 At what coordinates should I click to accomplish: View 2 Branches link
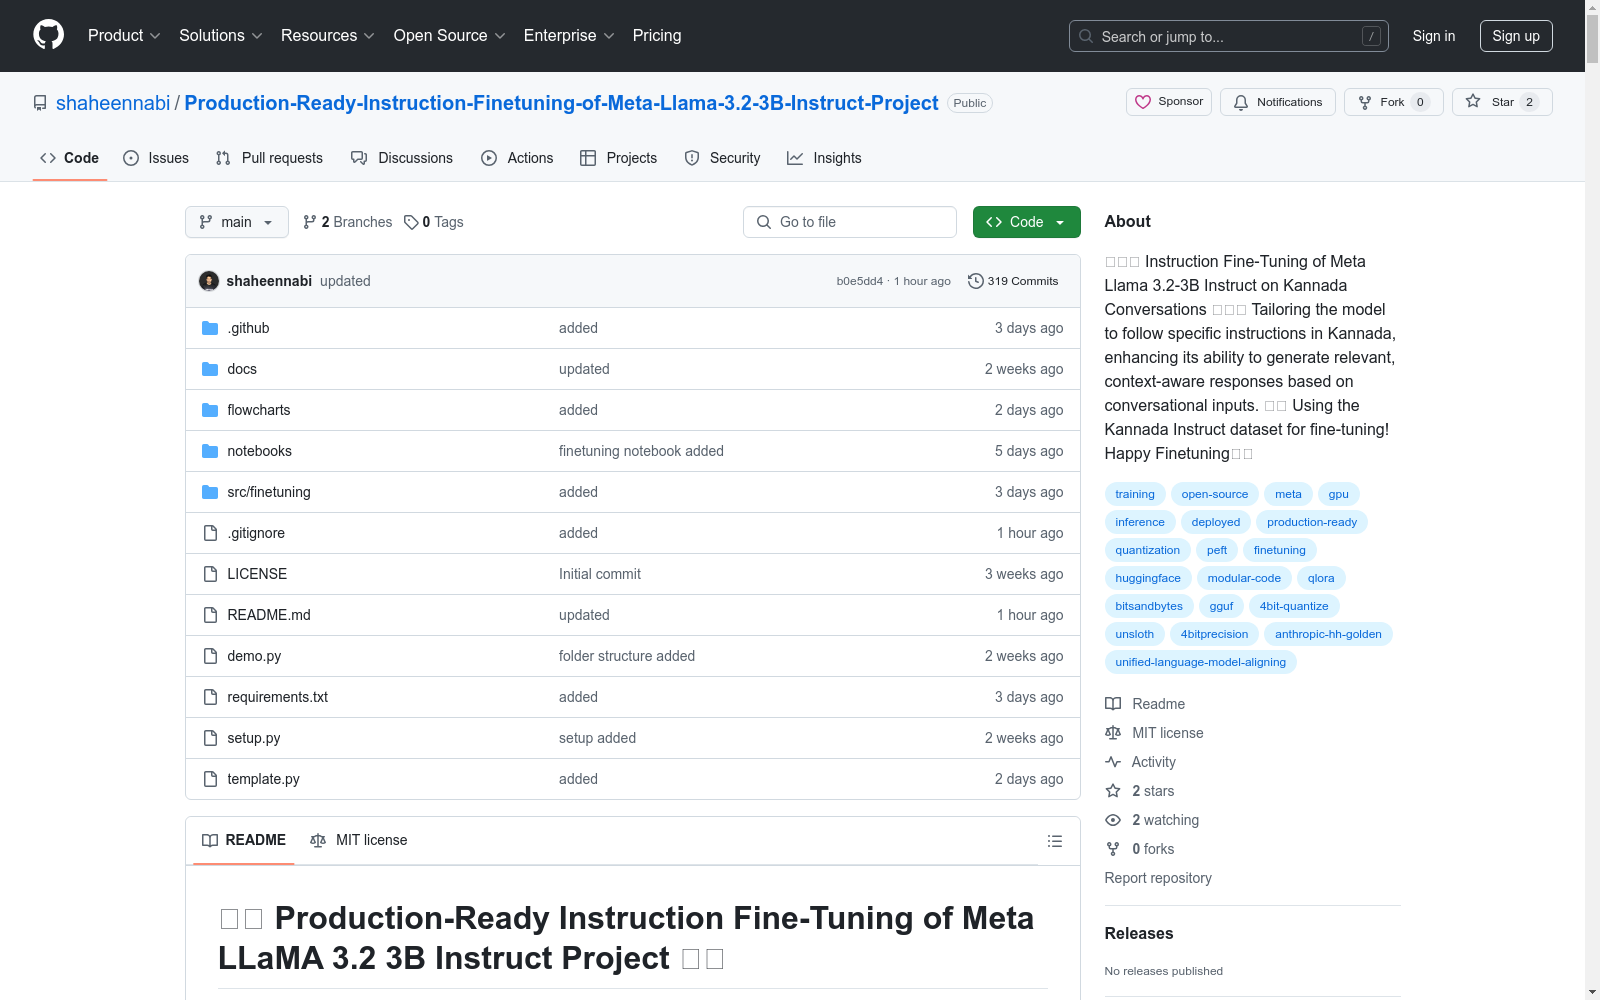point(348,222)
